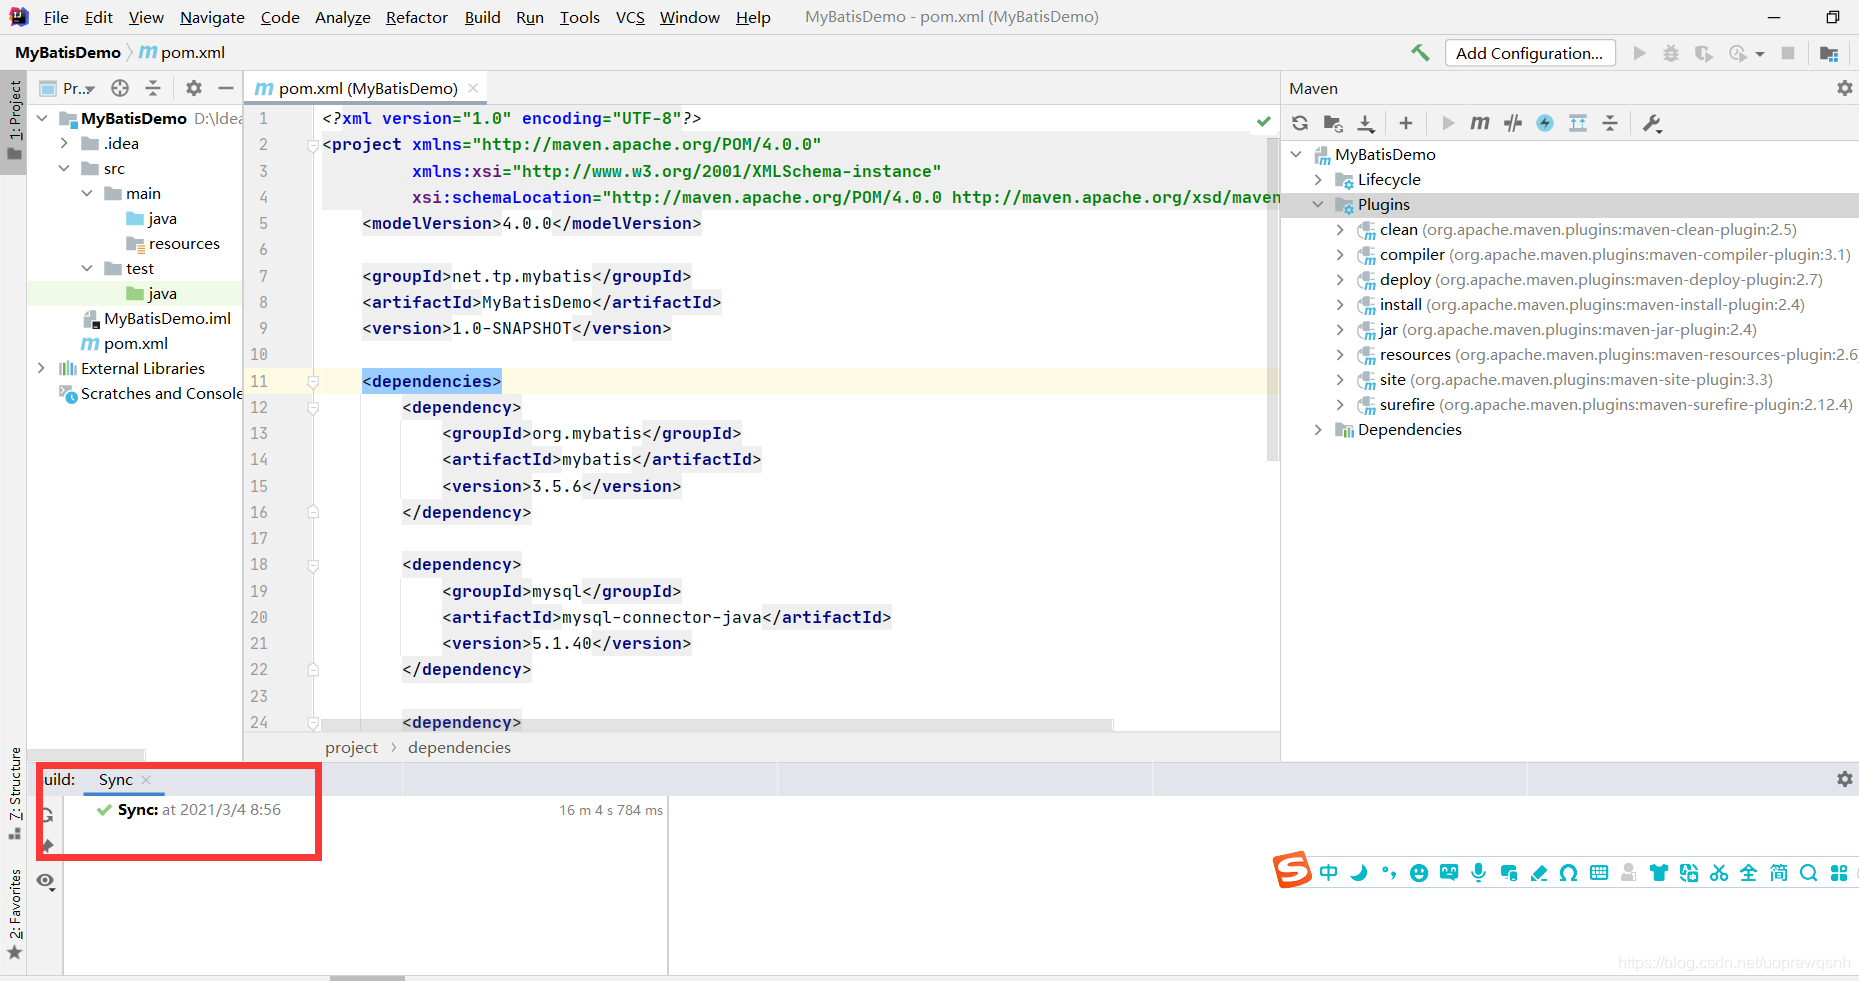Pin the Build tab

click(x=46, y=846)
